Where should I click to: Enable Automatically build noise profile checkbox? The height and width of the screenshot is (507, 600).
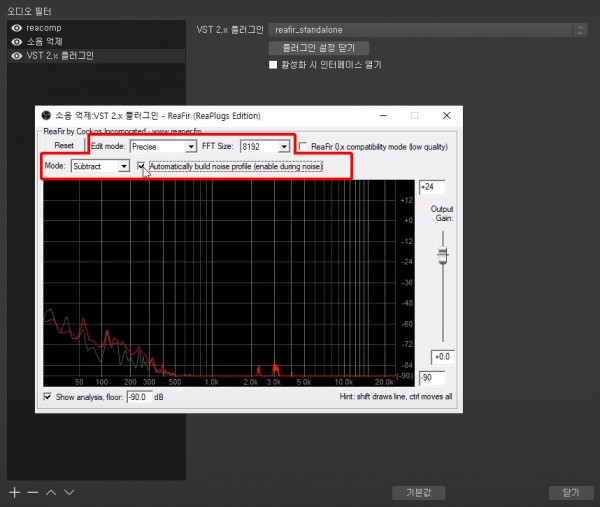click(142, 166)
